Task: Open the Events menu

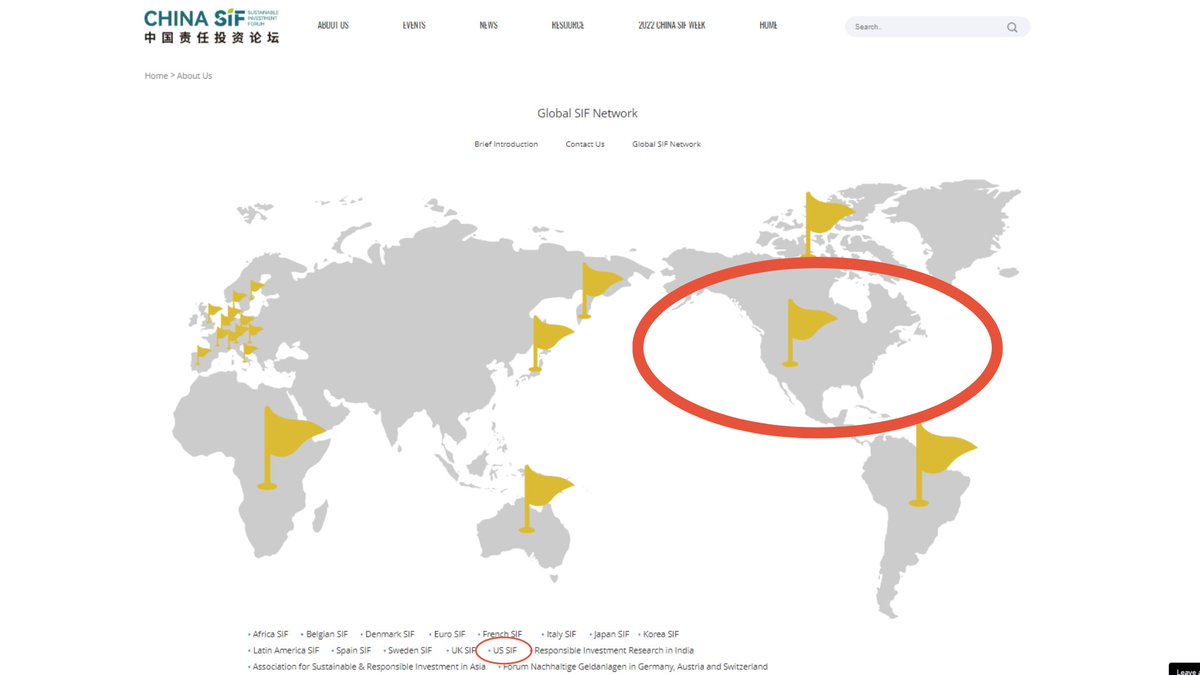Action: tap(414, 25)
